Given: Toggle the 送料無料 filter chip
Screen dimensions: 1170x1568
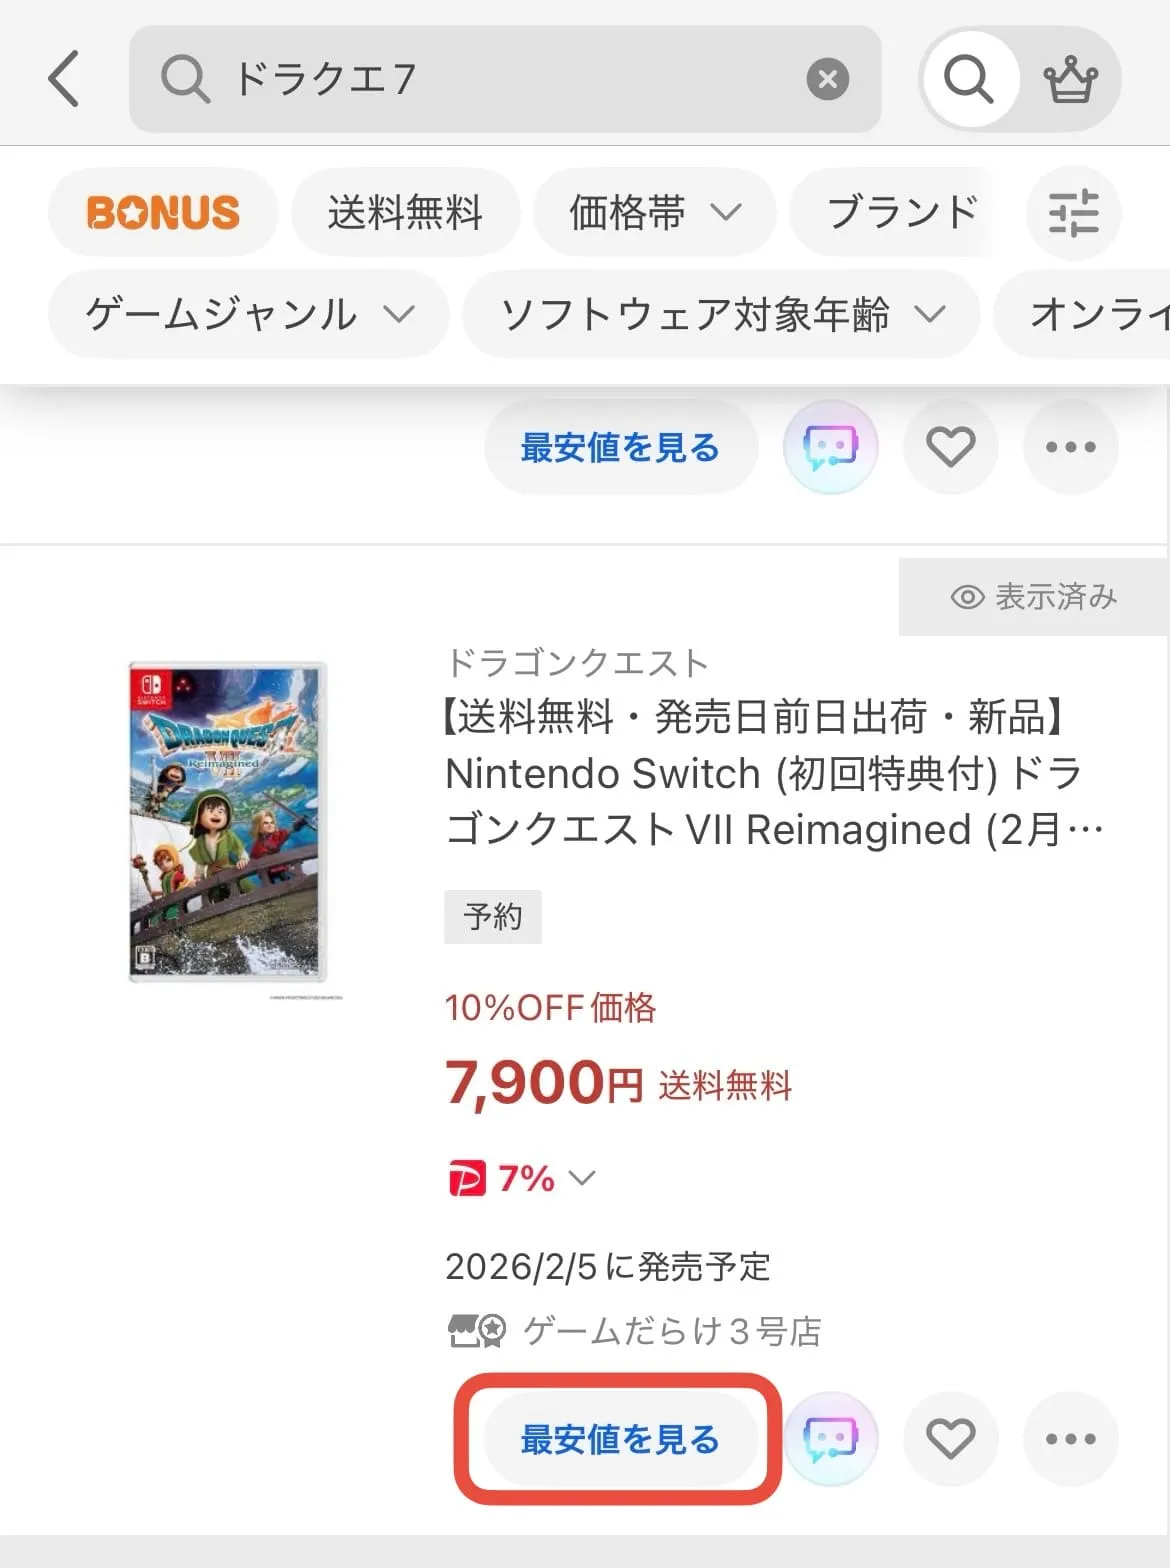Looking at the screenshot, I should pos(405,213).
